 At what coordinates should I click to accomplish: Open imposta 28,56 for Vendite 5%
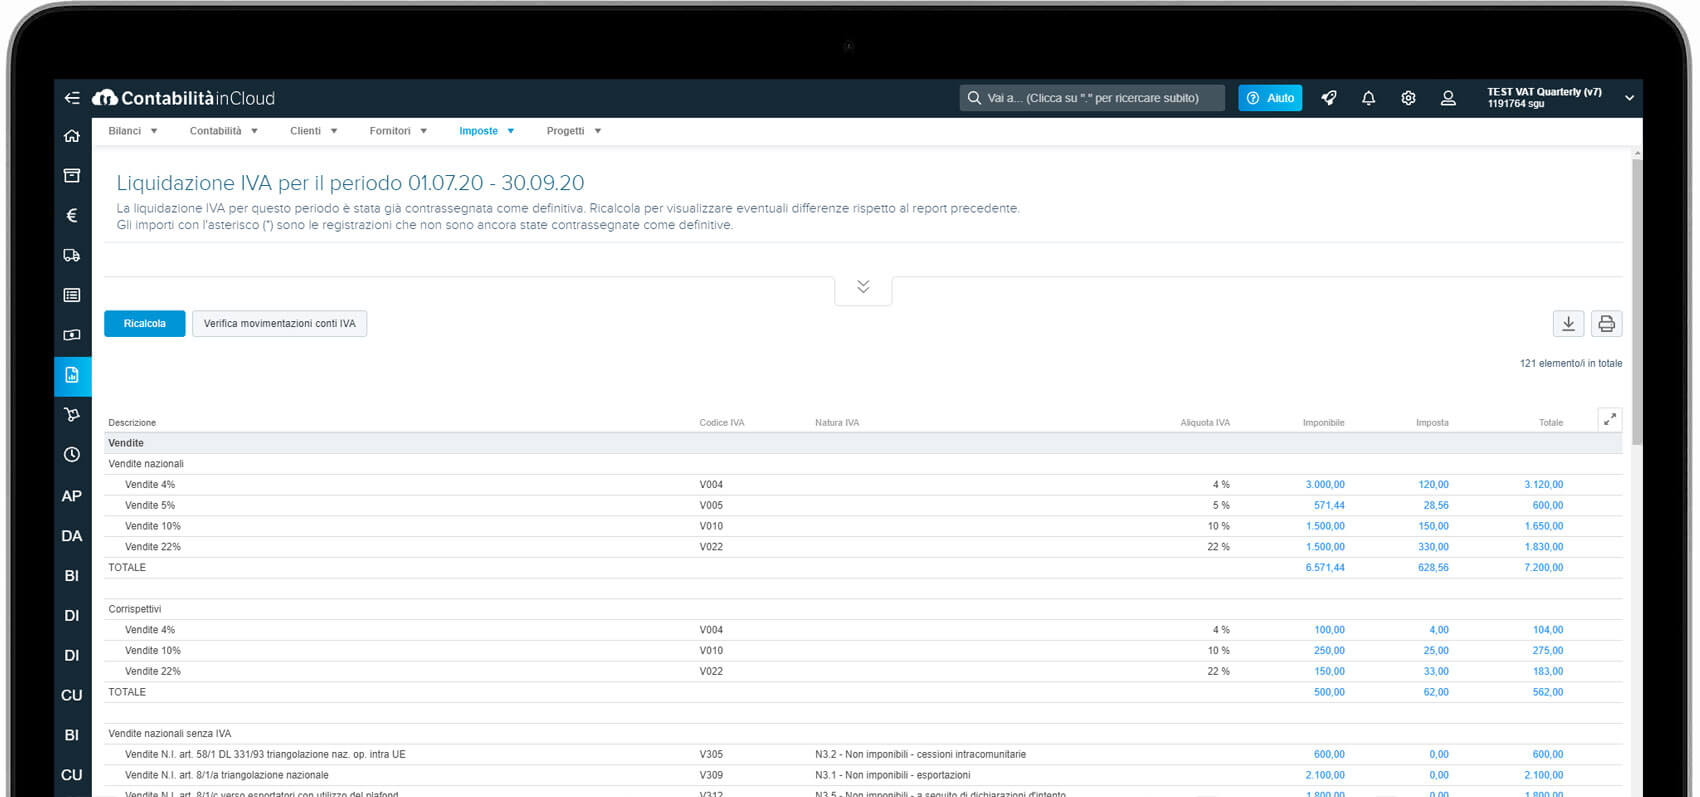(x=1436, y=506)
